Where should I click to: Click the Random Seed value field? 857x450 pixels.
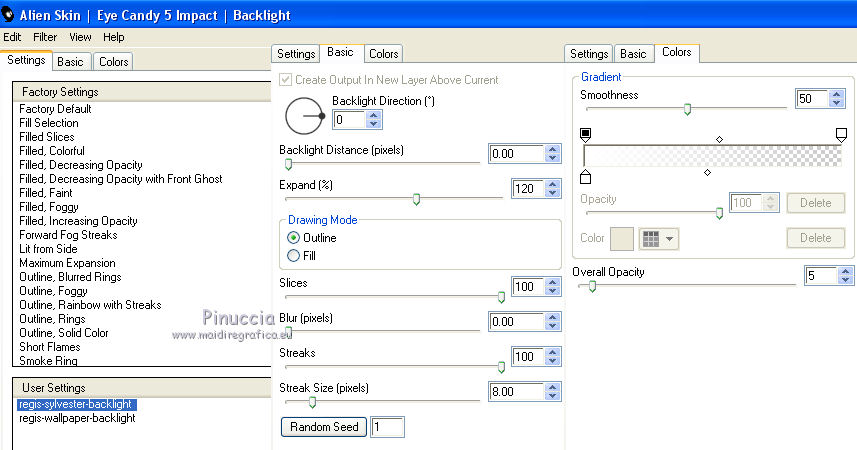388,427
